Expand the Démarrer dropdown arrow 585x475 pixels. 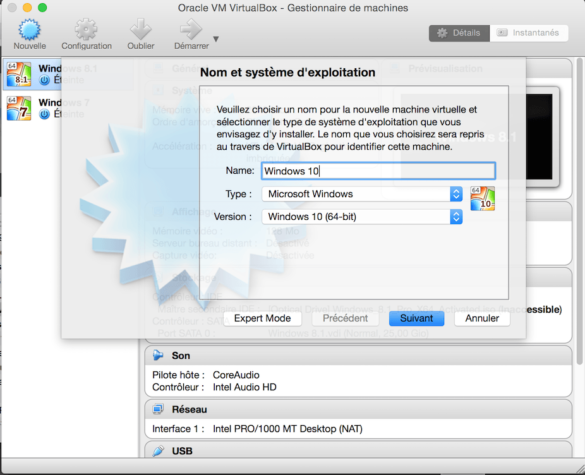coord(216,39)
